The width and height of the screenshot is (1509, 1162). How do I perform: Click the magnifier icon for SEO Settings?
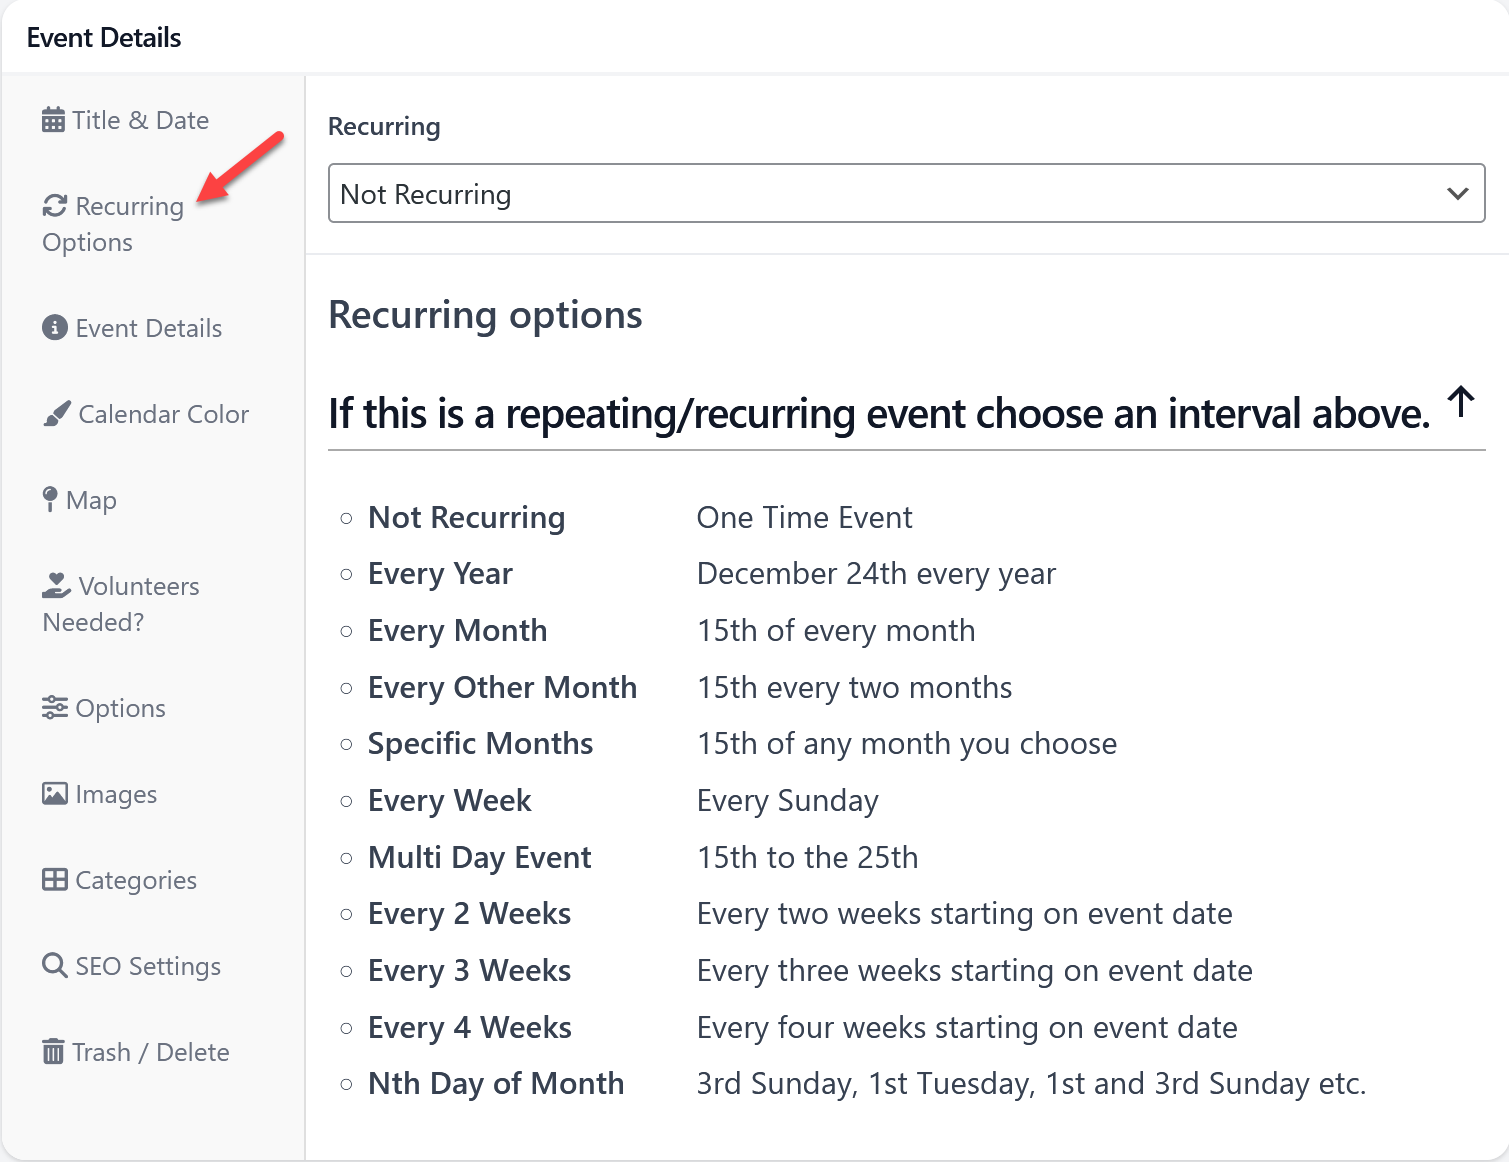[54, 966]
